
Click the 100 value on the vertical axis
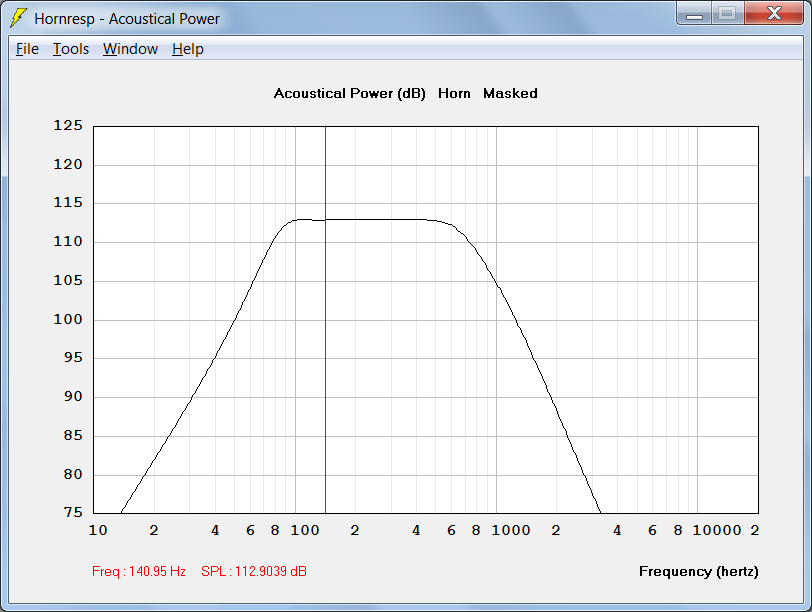click(x=68, y=319)
